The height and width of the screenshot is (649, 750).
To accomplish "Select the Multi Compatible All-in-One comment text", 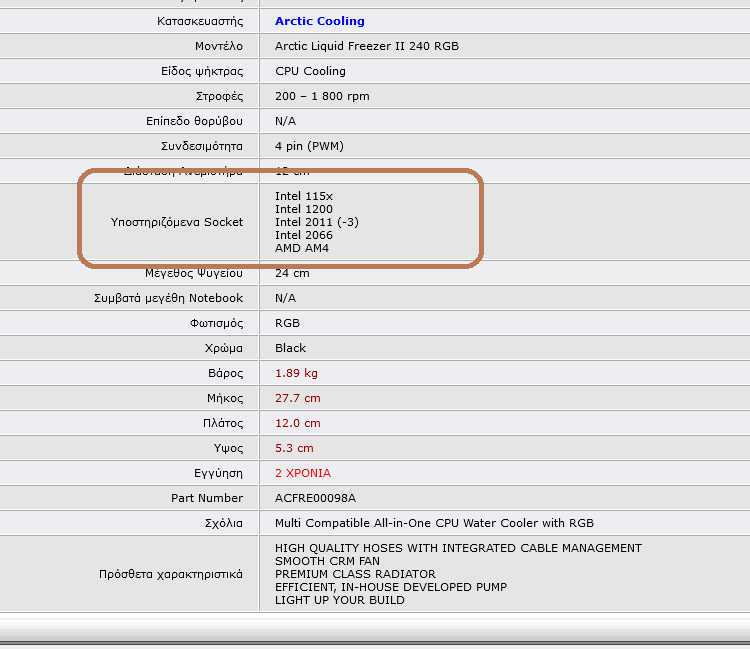I will point(434,523).
